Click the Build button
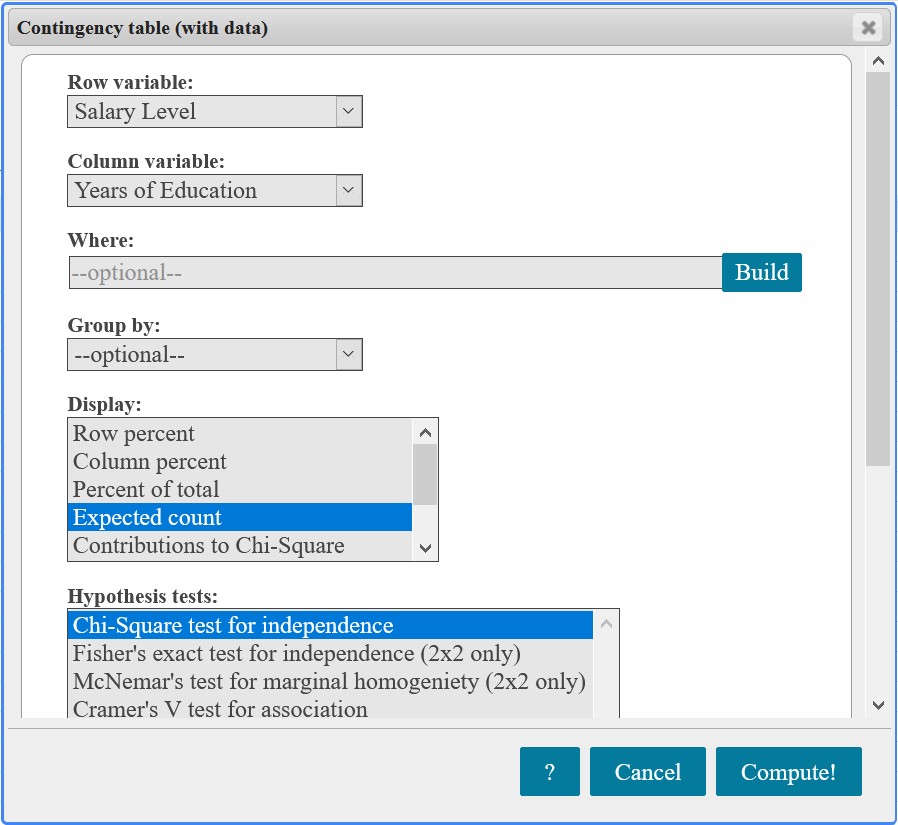This screenshot has height=825, width=898. point(762,273)
